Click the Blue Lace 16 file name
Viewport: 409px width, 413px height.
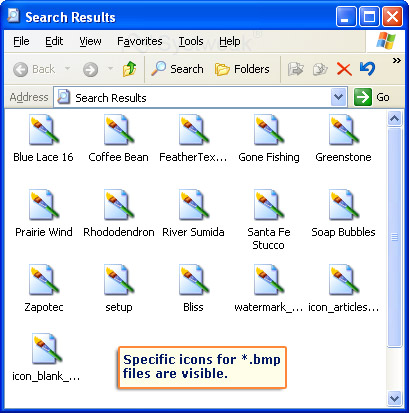click(x=43, y=157)
